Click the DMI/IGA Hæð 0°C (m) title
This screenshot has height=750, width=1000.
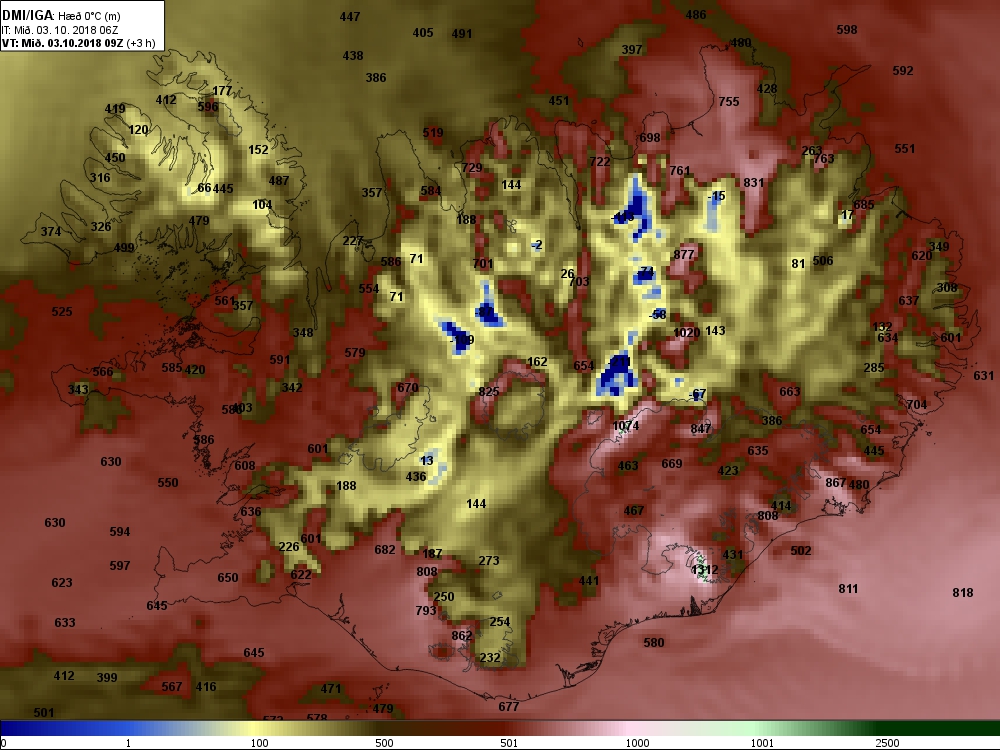pos(61,16)
